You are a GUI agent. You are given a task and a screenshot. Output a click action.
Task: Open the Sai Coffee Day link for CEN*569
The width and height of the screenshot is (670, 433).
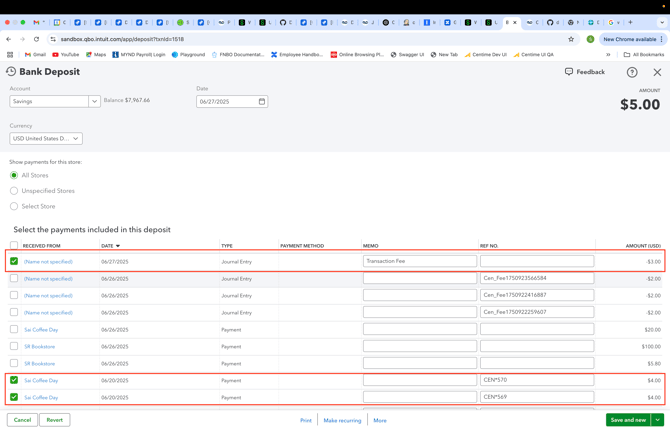pyautogui.click(x=41, y=398)
